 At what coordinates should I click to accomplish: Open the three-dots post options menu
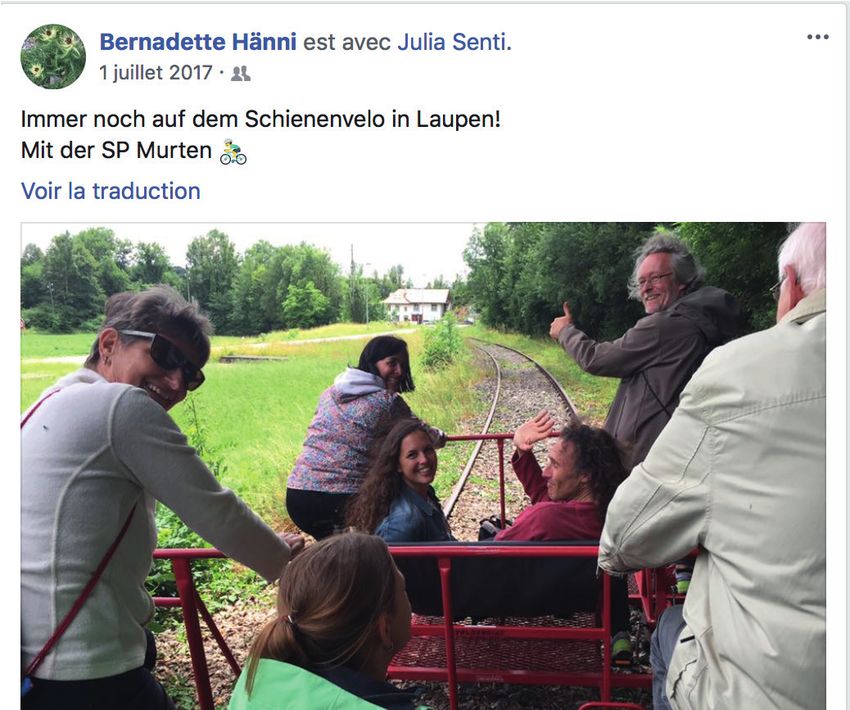[817, 37]
